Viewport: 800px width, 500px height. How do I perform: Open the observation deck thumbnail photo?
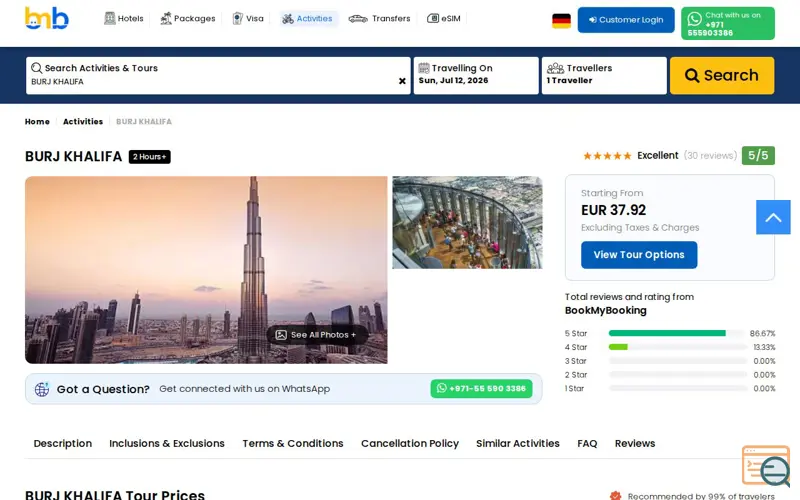tap(467, 222)
